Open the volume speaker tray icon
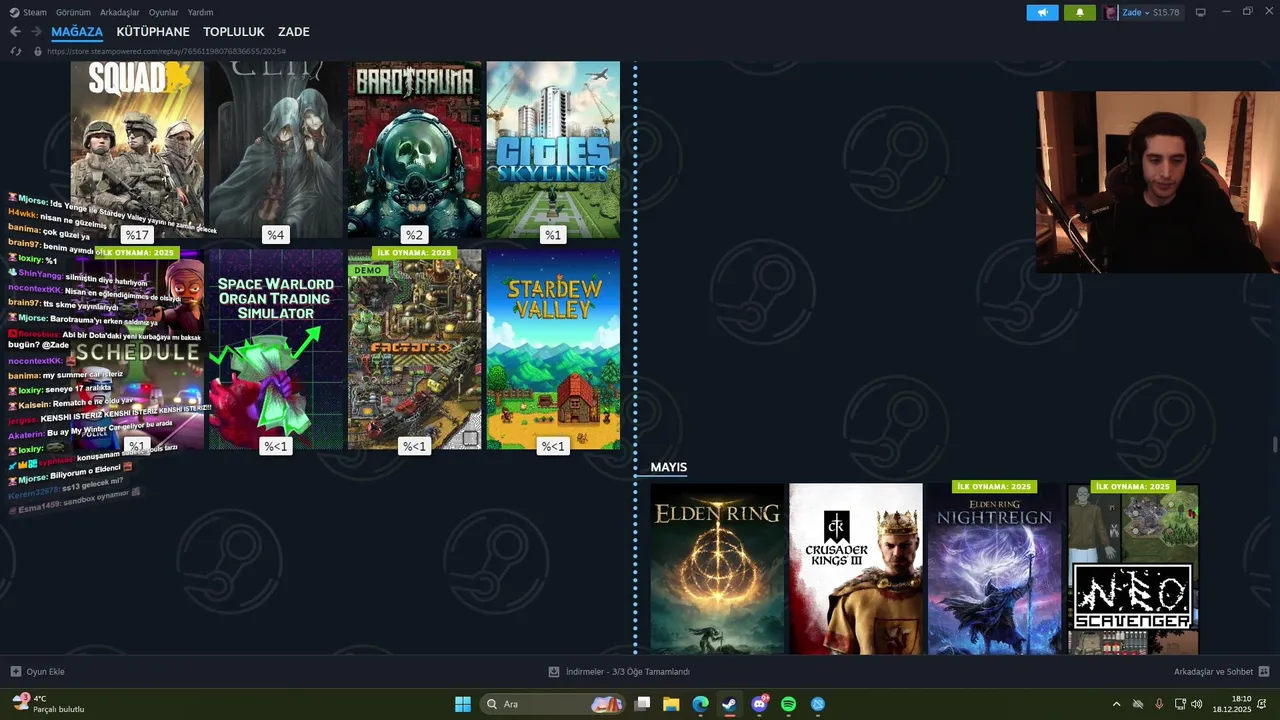This screenshot has height=720, width=1280. click(1196, 704)
